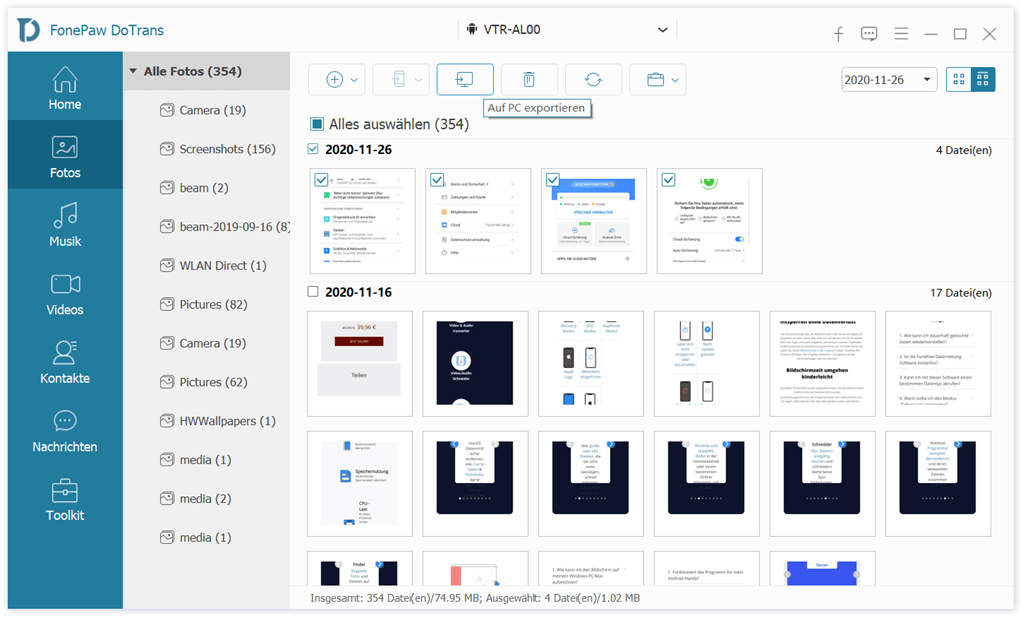The width and height of the screenshot is (1024, 618).
Task: Click the export to device phone icon
Action: 398,80
